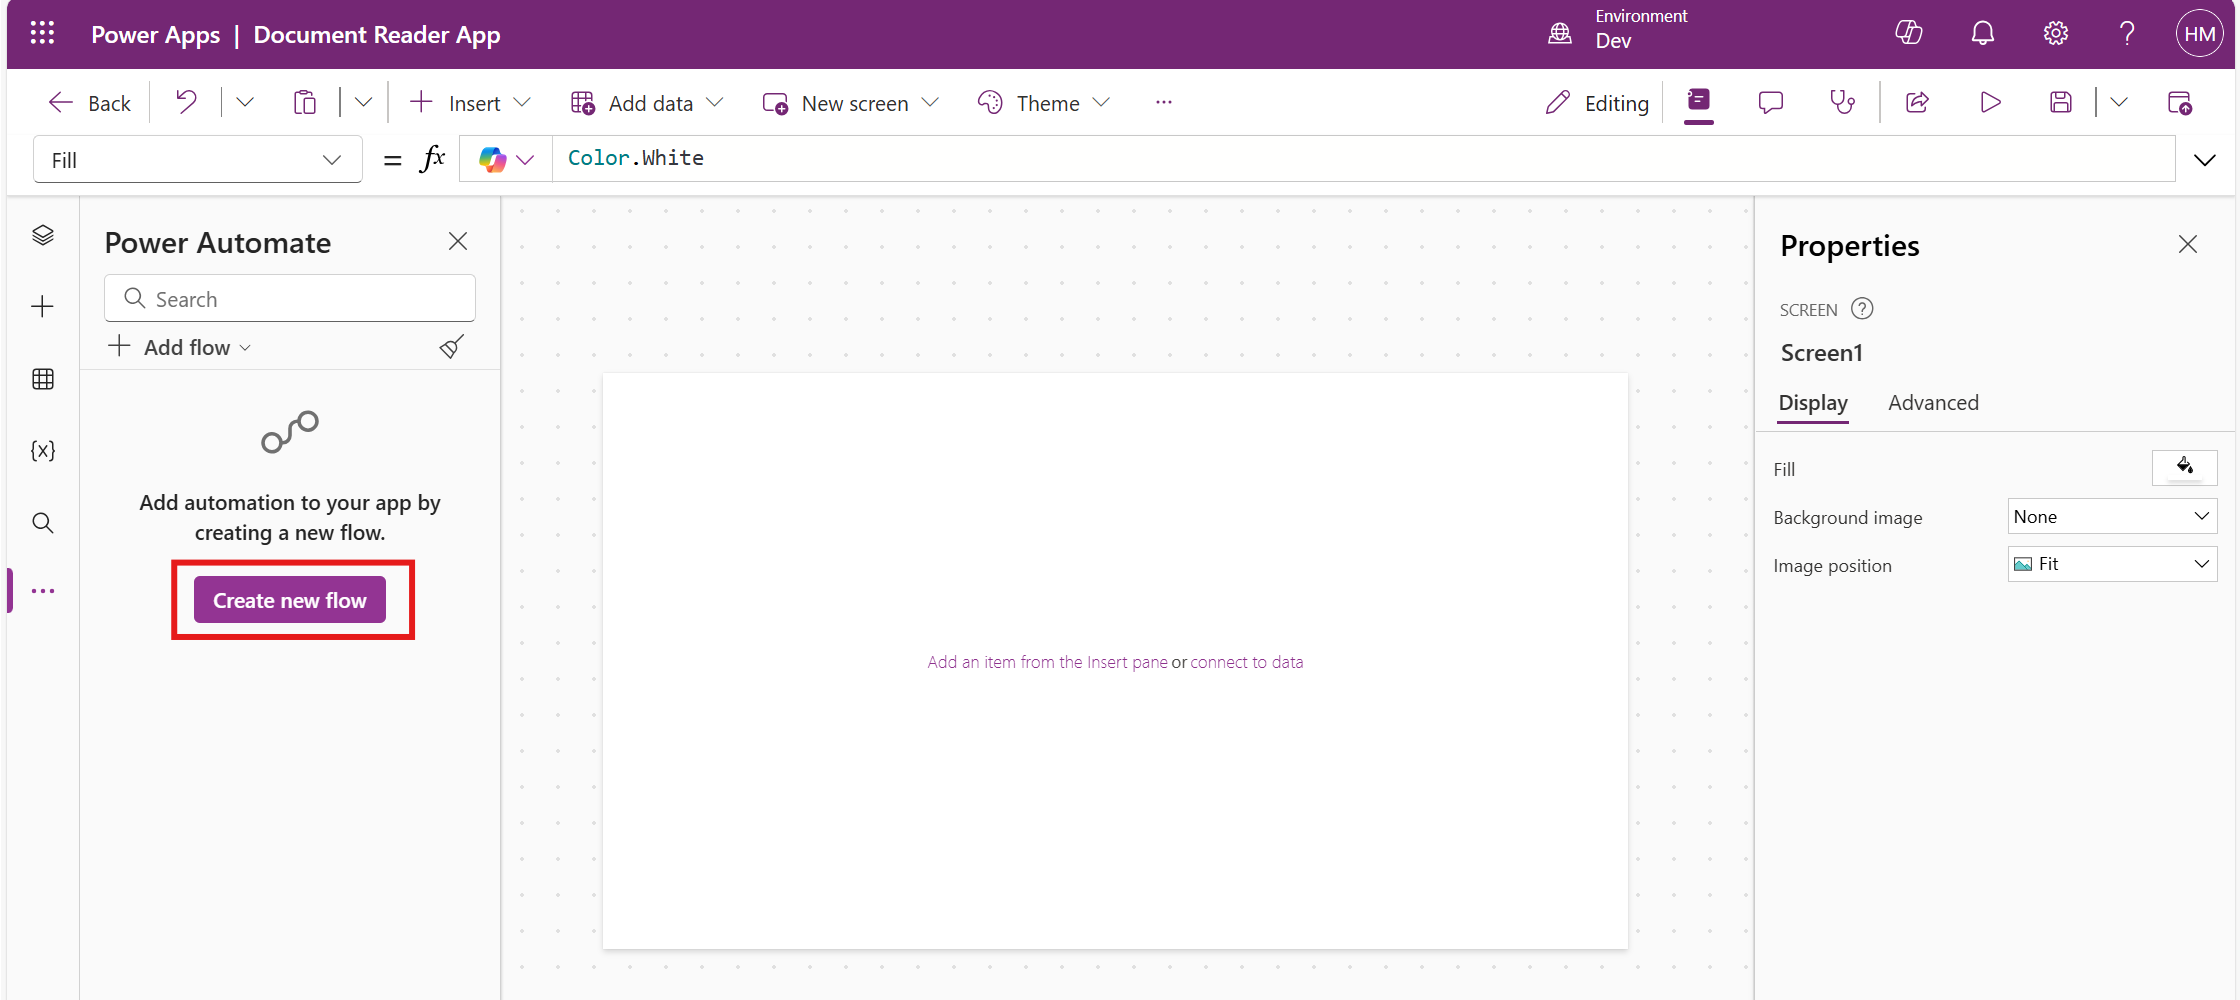Expand the formula bar chevron
This screenshot has width=2240, height=1000.
2204,160
